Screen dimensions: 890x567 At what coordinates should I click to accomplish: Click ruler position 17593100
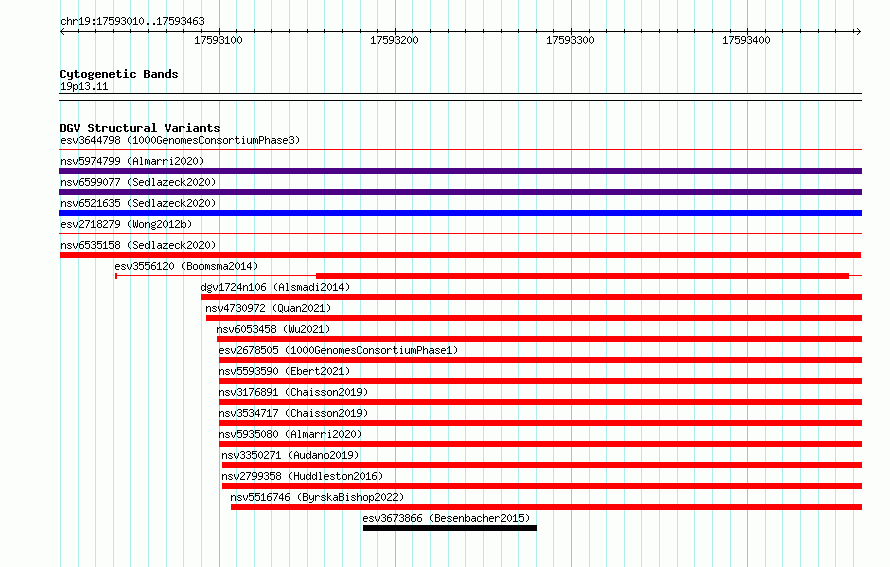point(219,40)
